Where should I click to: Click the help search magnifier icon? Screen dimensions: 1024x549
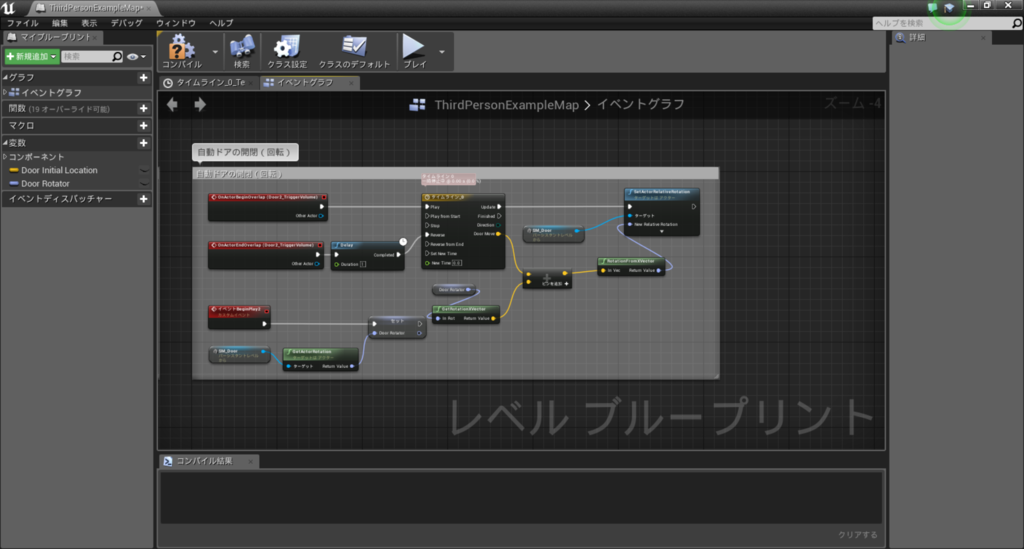(x=1016, y=24)
